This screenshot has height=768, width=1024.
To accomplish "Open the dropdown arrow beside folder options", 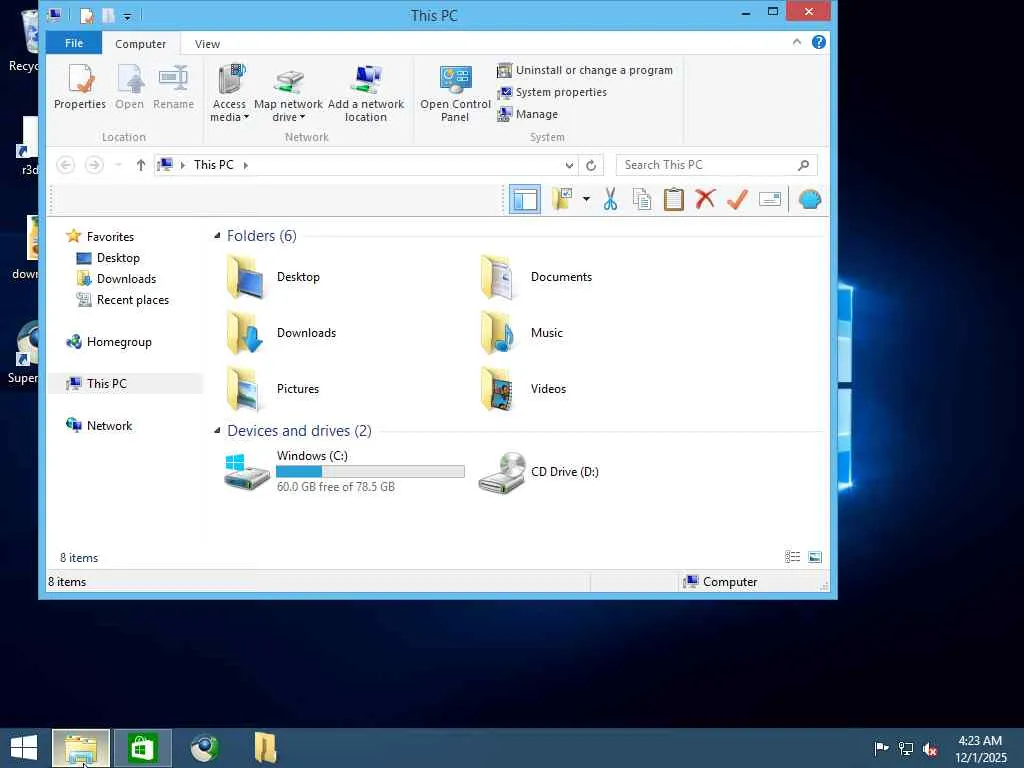I will (x=586, y=199).
